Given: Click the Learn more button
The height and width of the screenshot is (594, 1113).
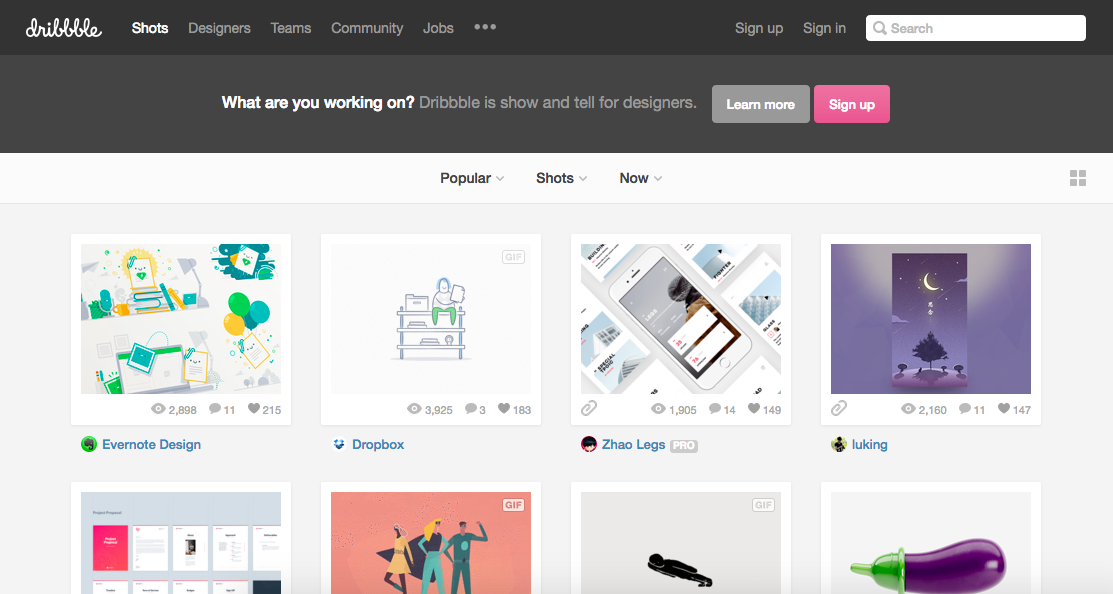Looking at the screenshot, I should coord(760,103).
